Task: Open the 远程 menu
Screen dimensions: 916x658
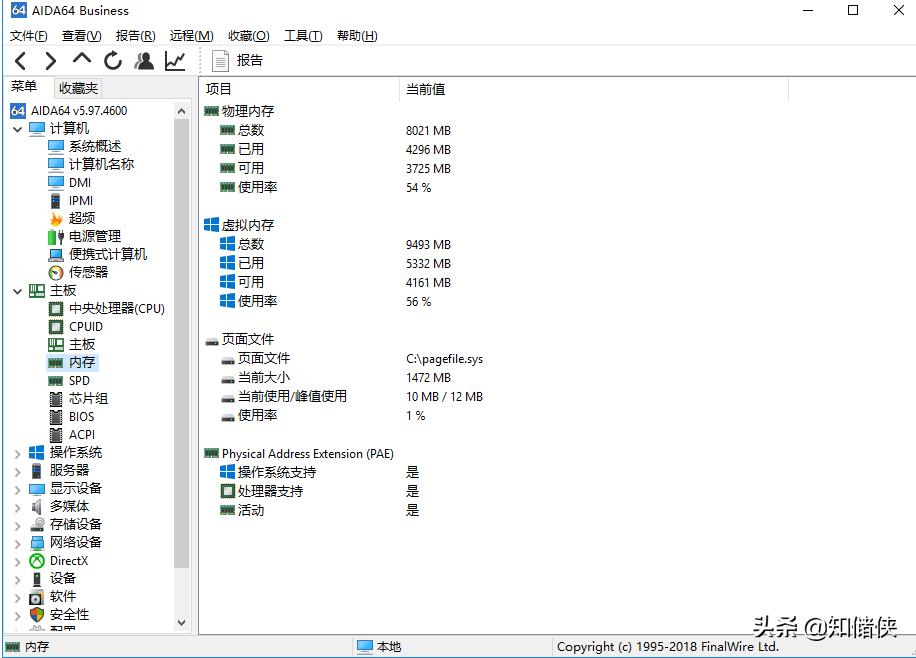Action: (189, 35)
